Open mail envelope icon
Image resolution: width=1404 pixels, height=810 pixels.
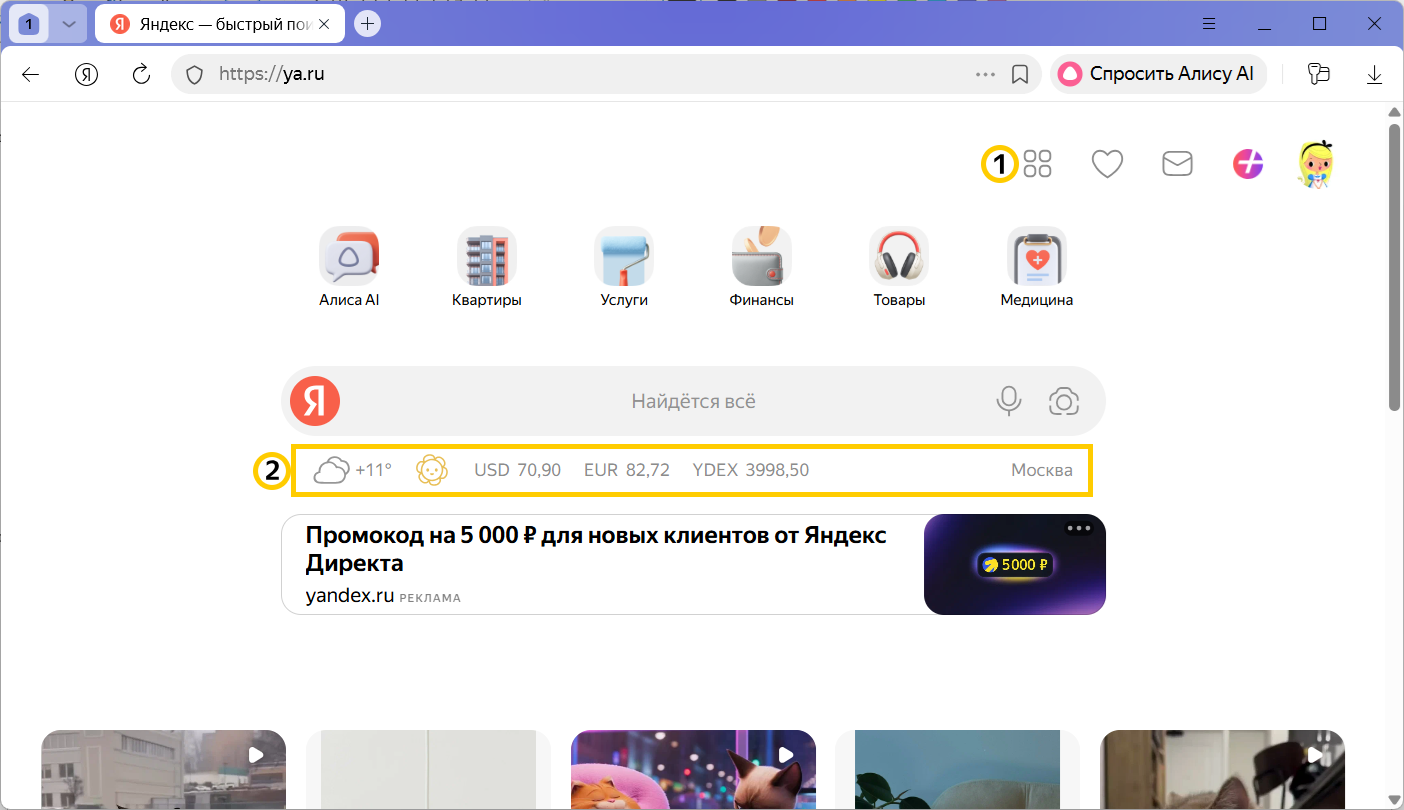tap(1177, 163)
